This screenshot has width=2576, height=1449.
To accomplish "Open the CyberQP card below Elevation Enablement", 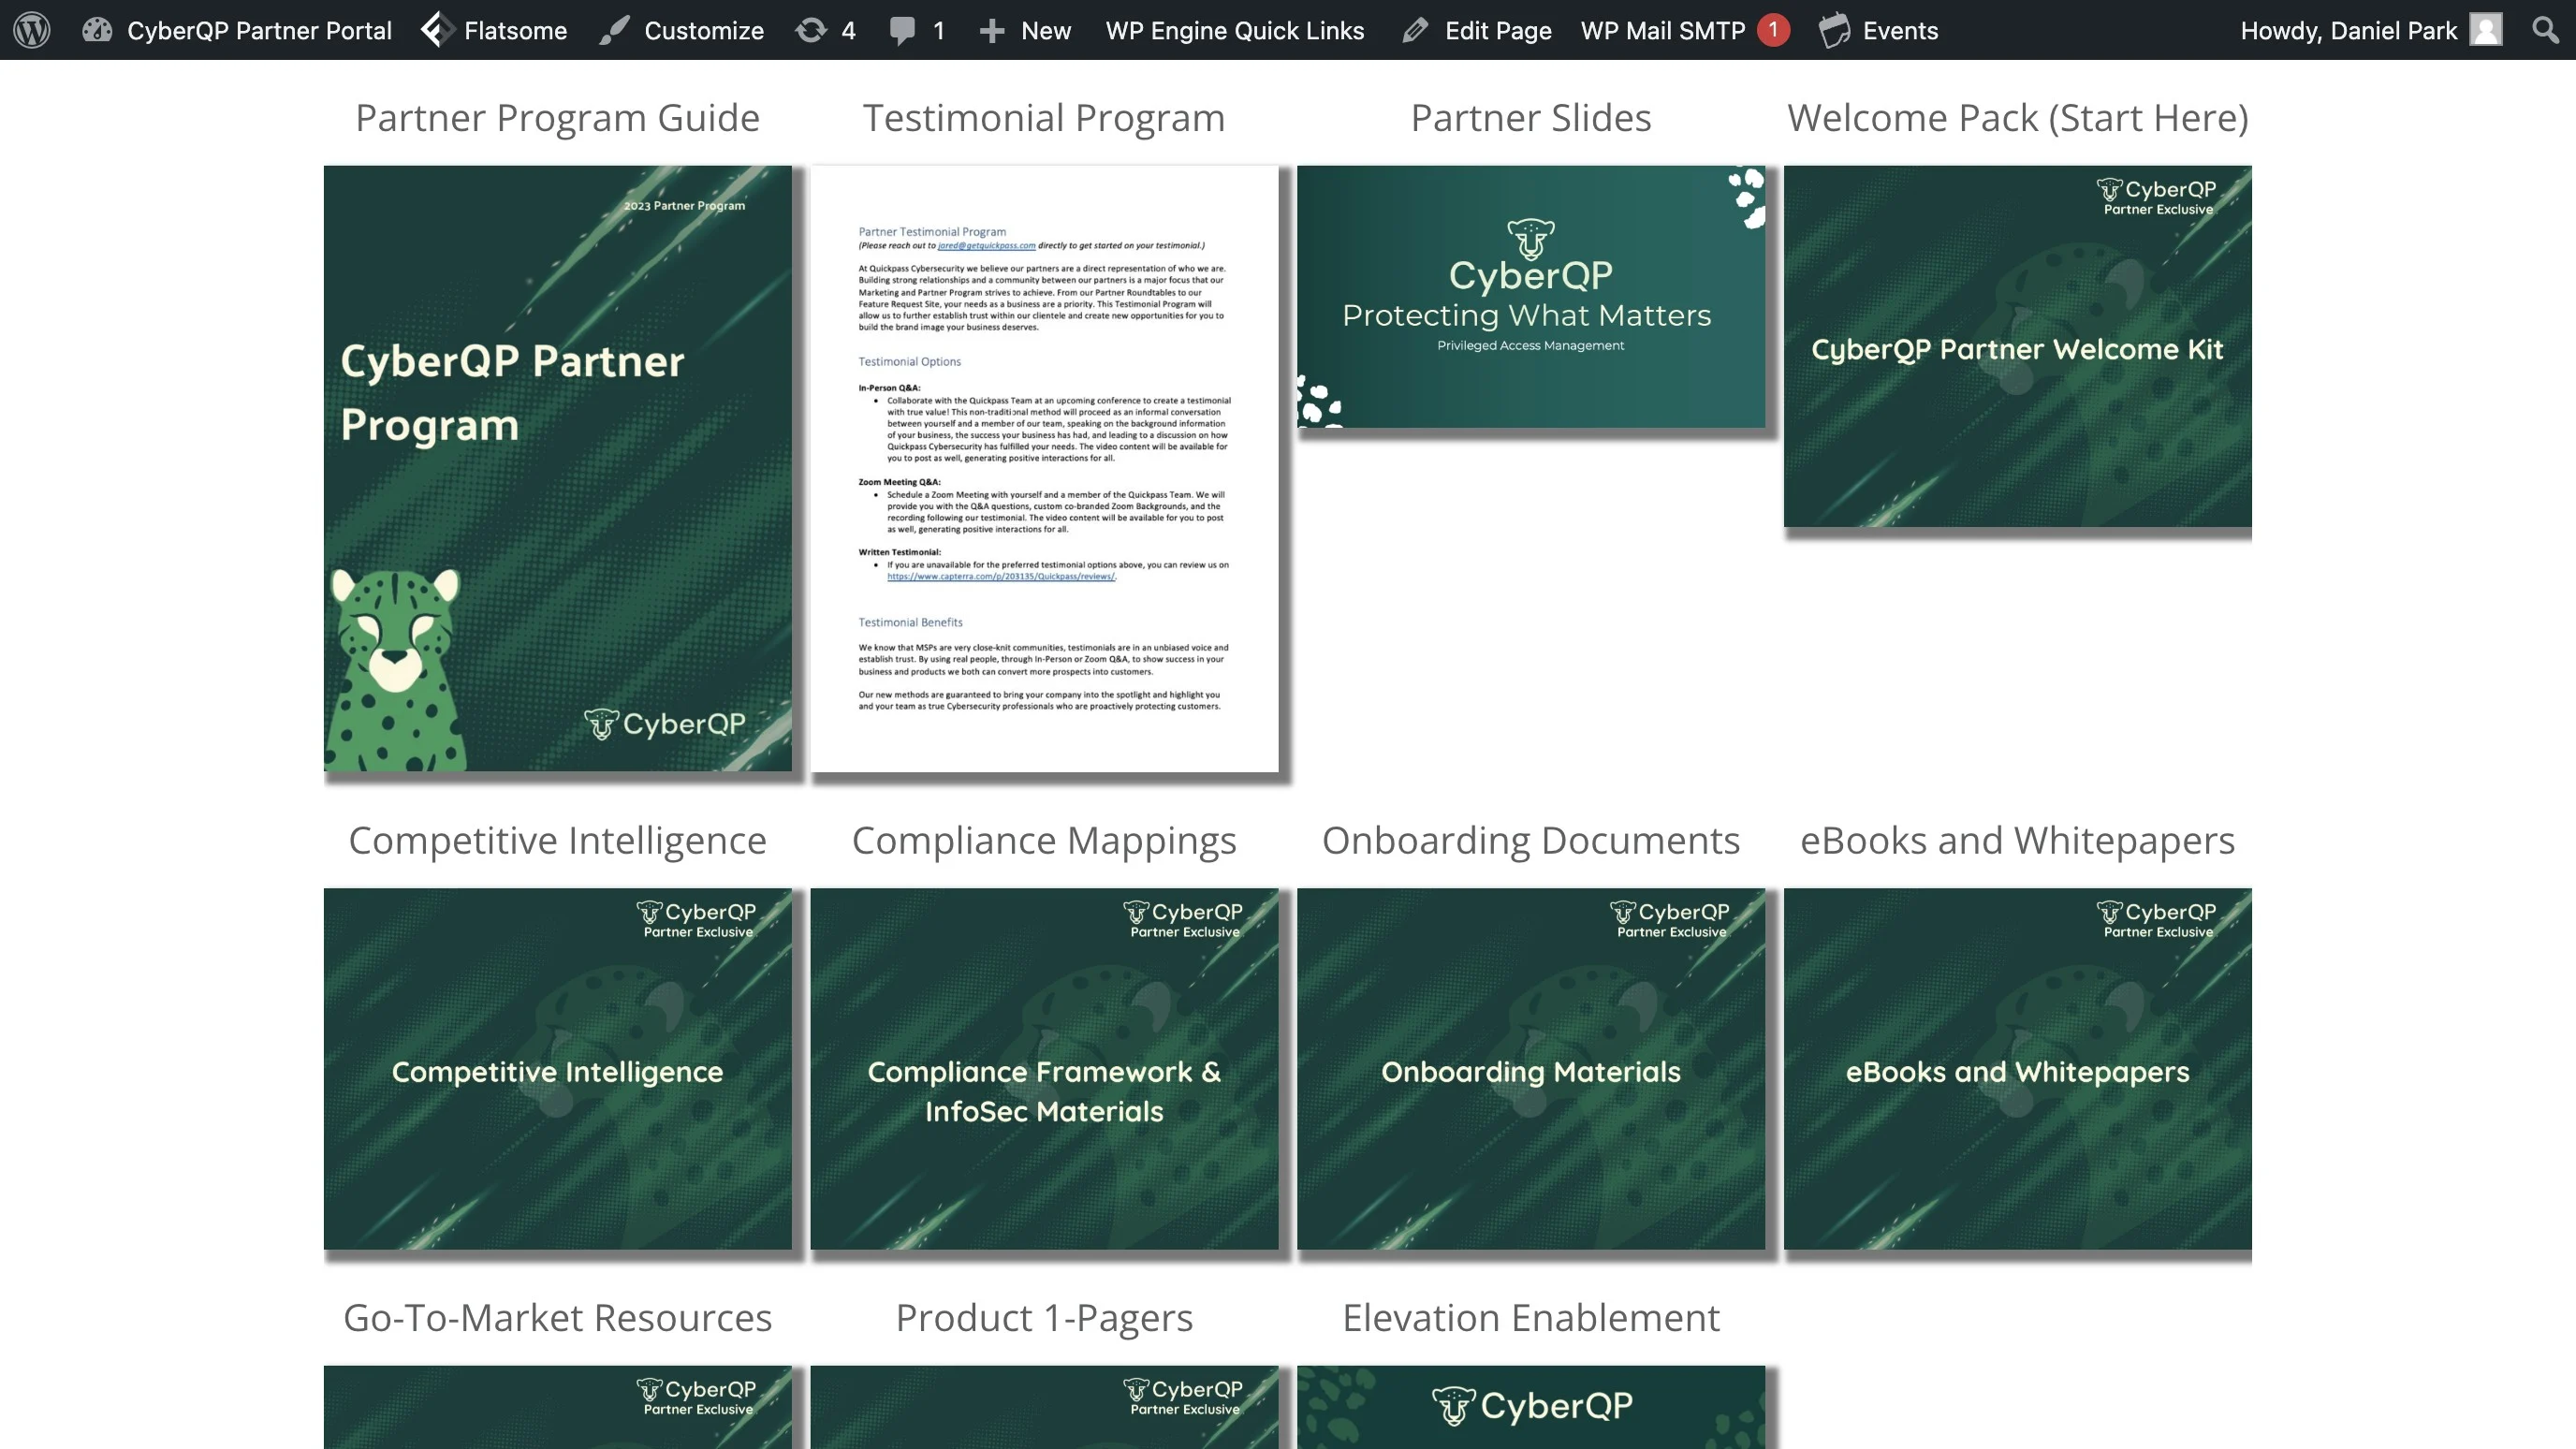I will [1531, 1407].
